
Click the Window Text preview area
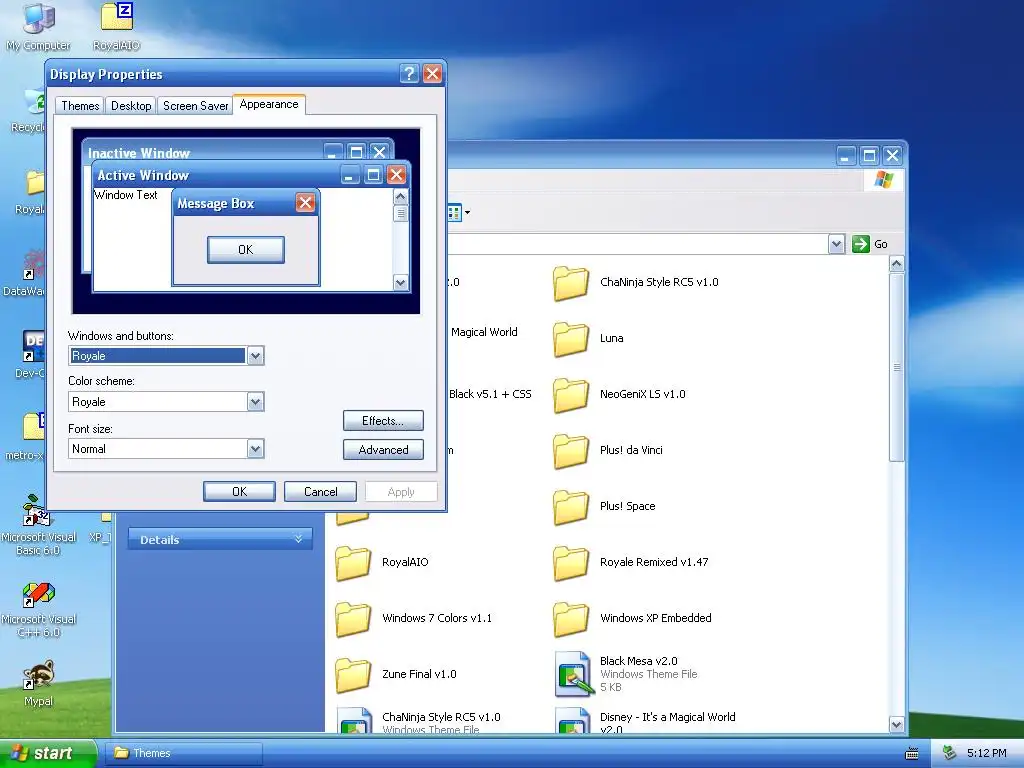(x=125, y=195)
